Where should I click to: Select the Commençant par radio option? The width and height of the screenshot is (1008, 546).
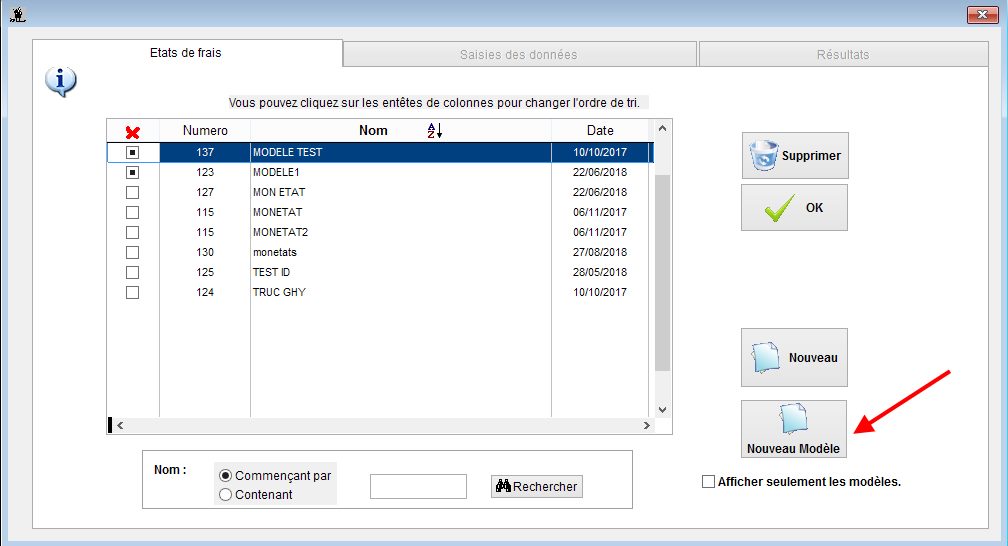pos(225,475)
